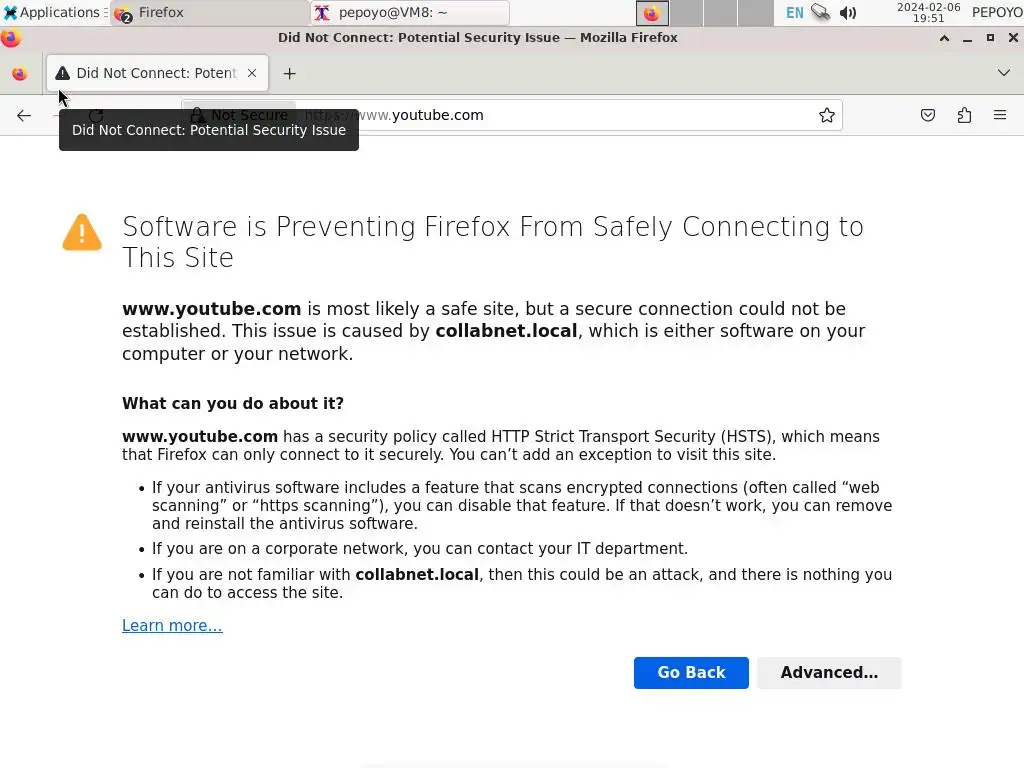Open the Firefox hamburger application menu
Viewport: 1024px width, 768px height.
1000,115
